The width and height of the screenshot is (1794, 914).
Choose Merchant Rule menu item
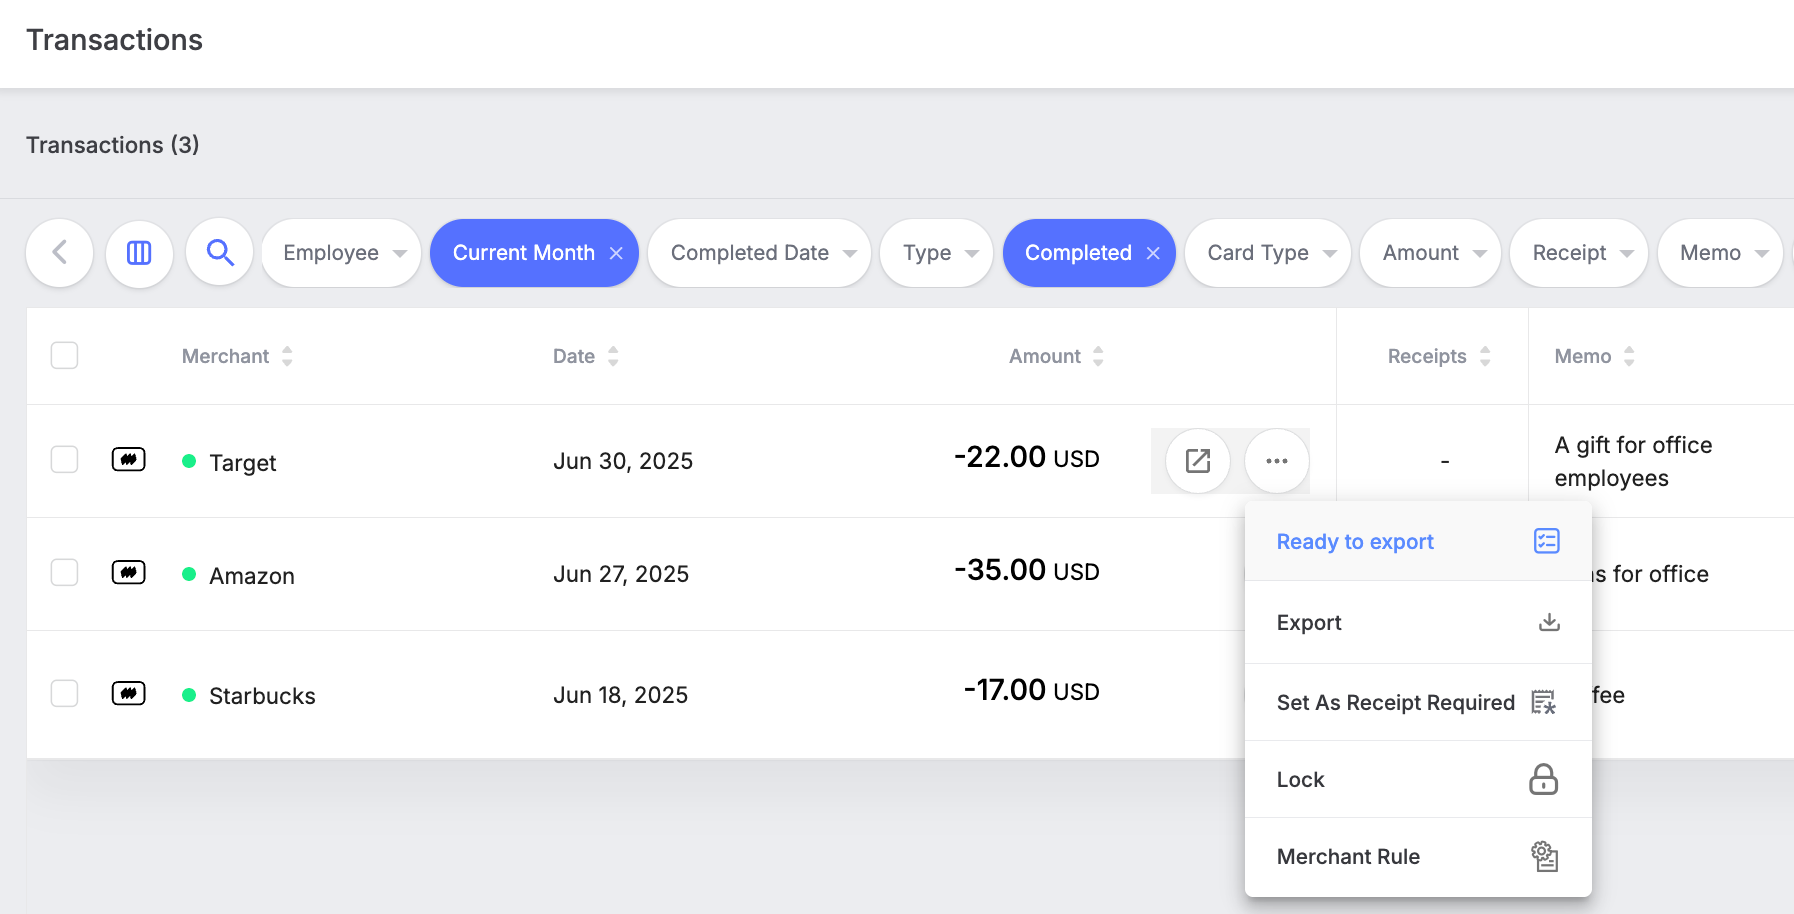1418,856
